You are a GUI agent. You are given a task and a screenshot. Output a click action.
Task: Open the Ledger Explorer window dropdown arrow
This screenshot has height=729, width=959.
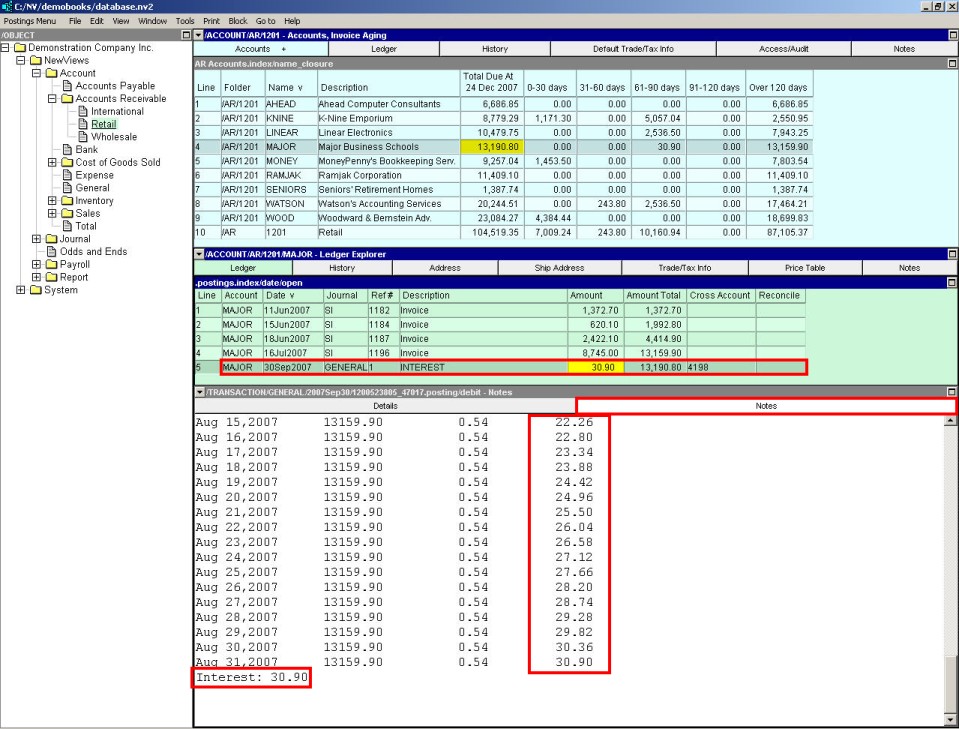pos(198,254)
